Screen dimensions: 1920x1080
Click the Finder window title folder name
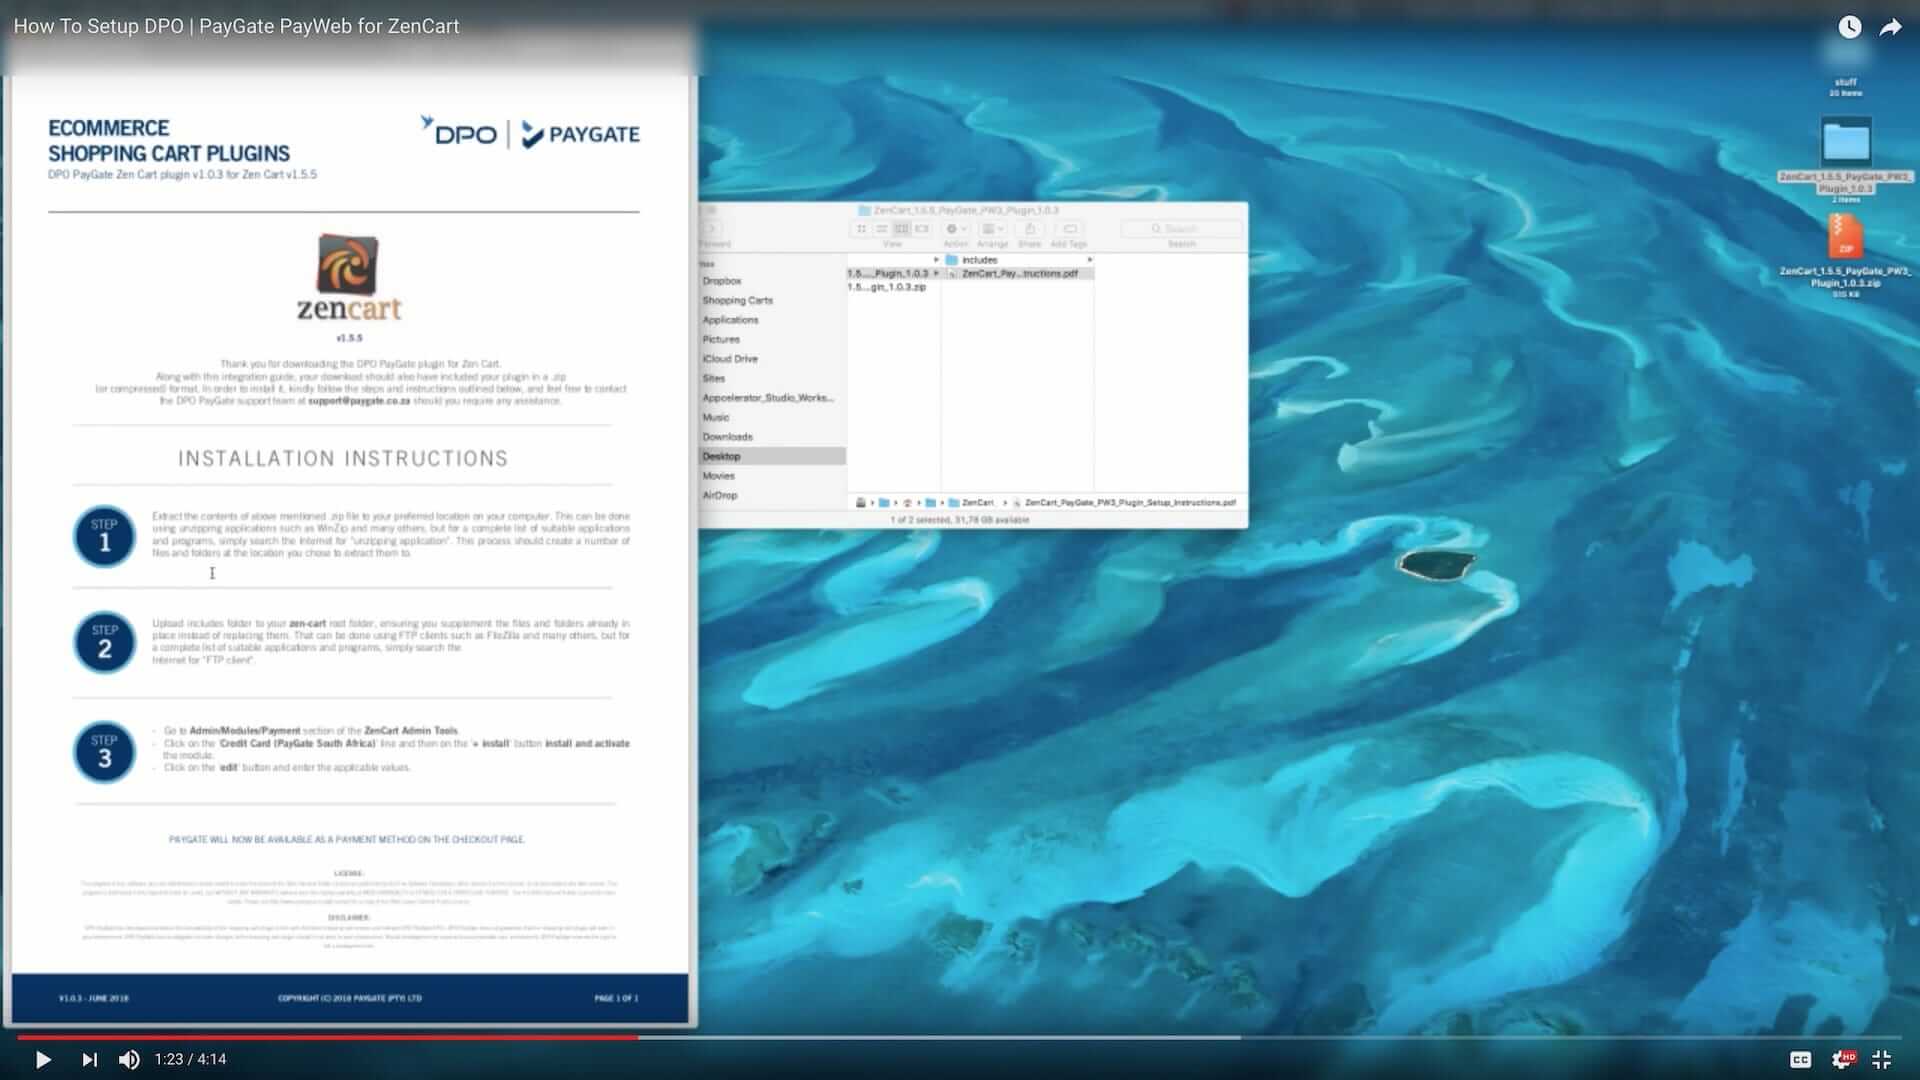966,210
